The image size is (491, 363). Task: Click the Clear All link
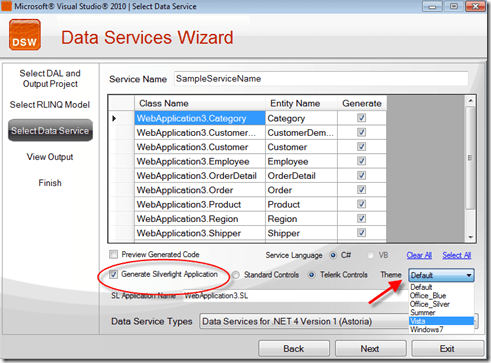tap(419, 256)
